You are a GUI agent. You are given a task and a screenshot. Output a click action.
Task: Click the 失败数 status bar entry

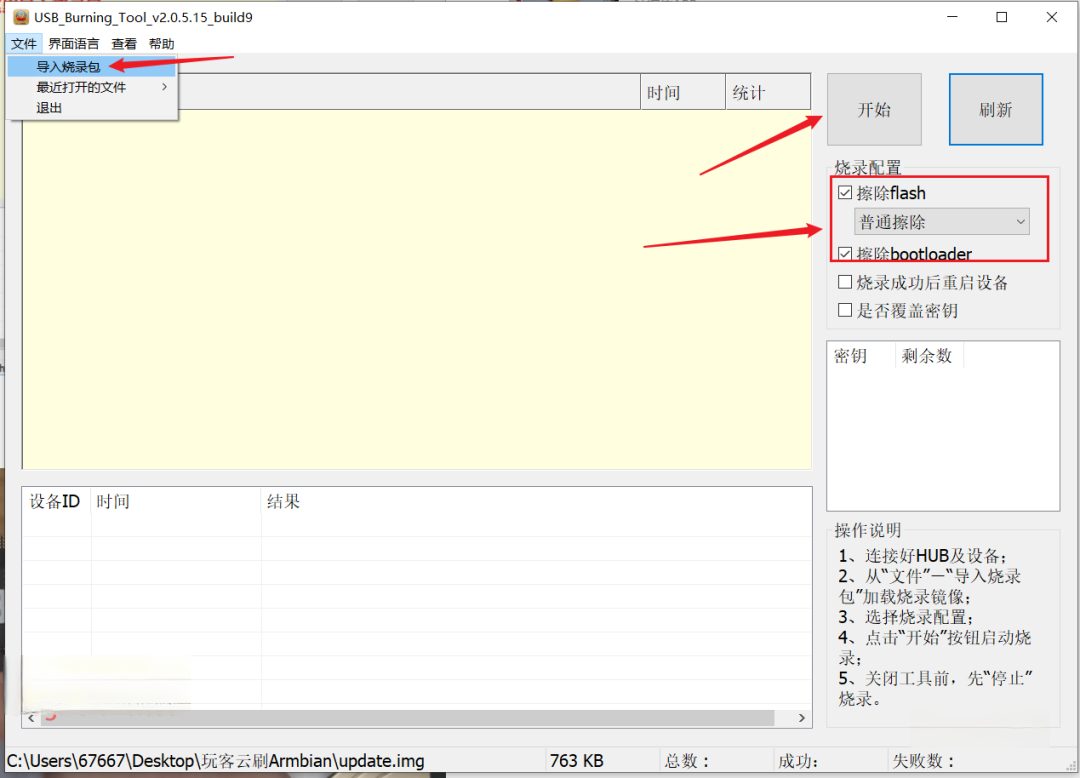(x=924, y=761)
